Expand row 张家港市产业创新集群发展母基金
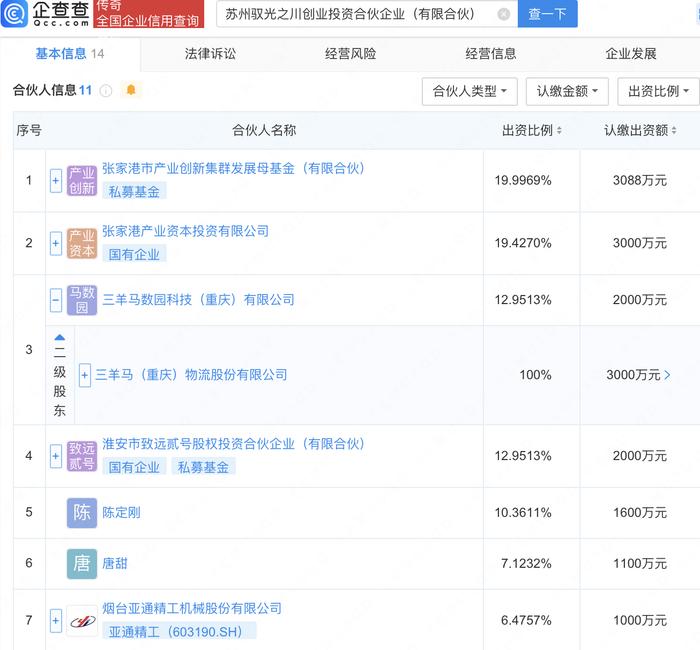700x650 pixels. tap(56, 181)
